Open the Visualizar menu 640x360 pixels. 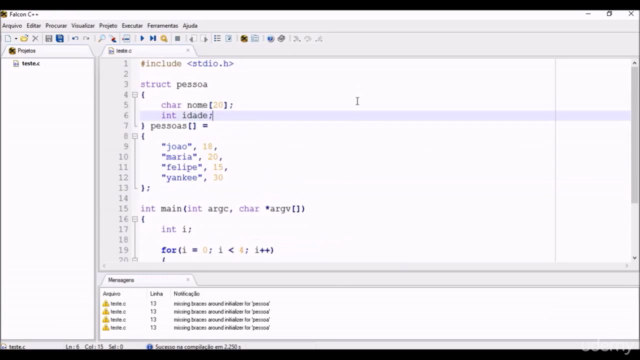[83, 26]
